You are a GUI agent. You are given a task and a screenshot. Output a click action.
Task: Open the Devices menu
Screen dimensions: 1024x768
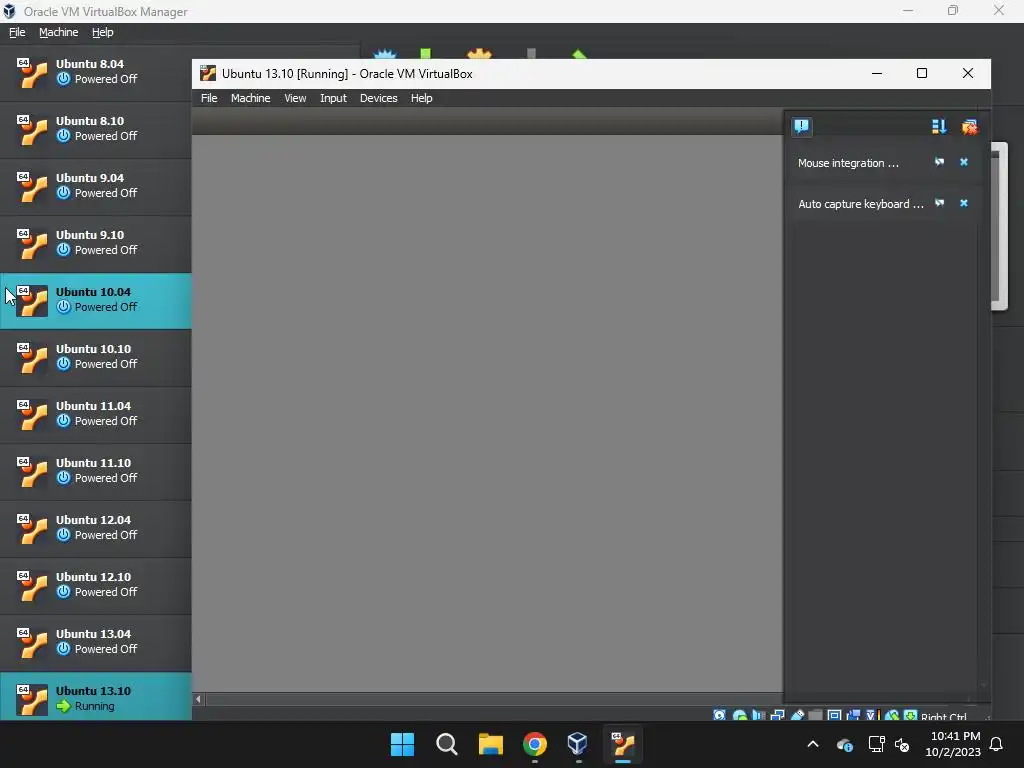378,98
